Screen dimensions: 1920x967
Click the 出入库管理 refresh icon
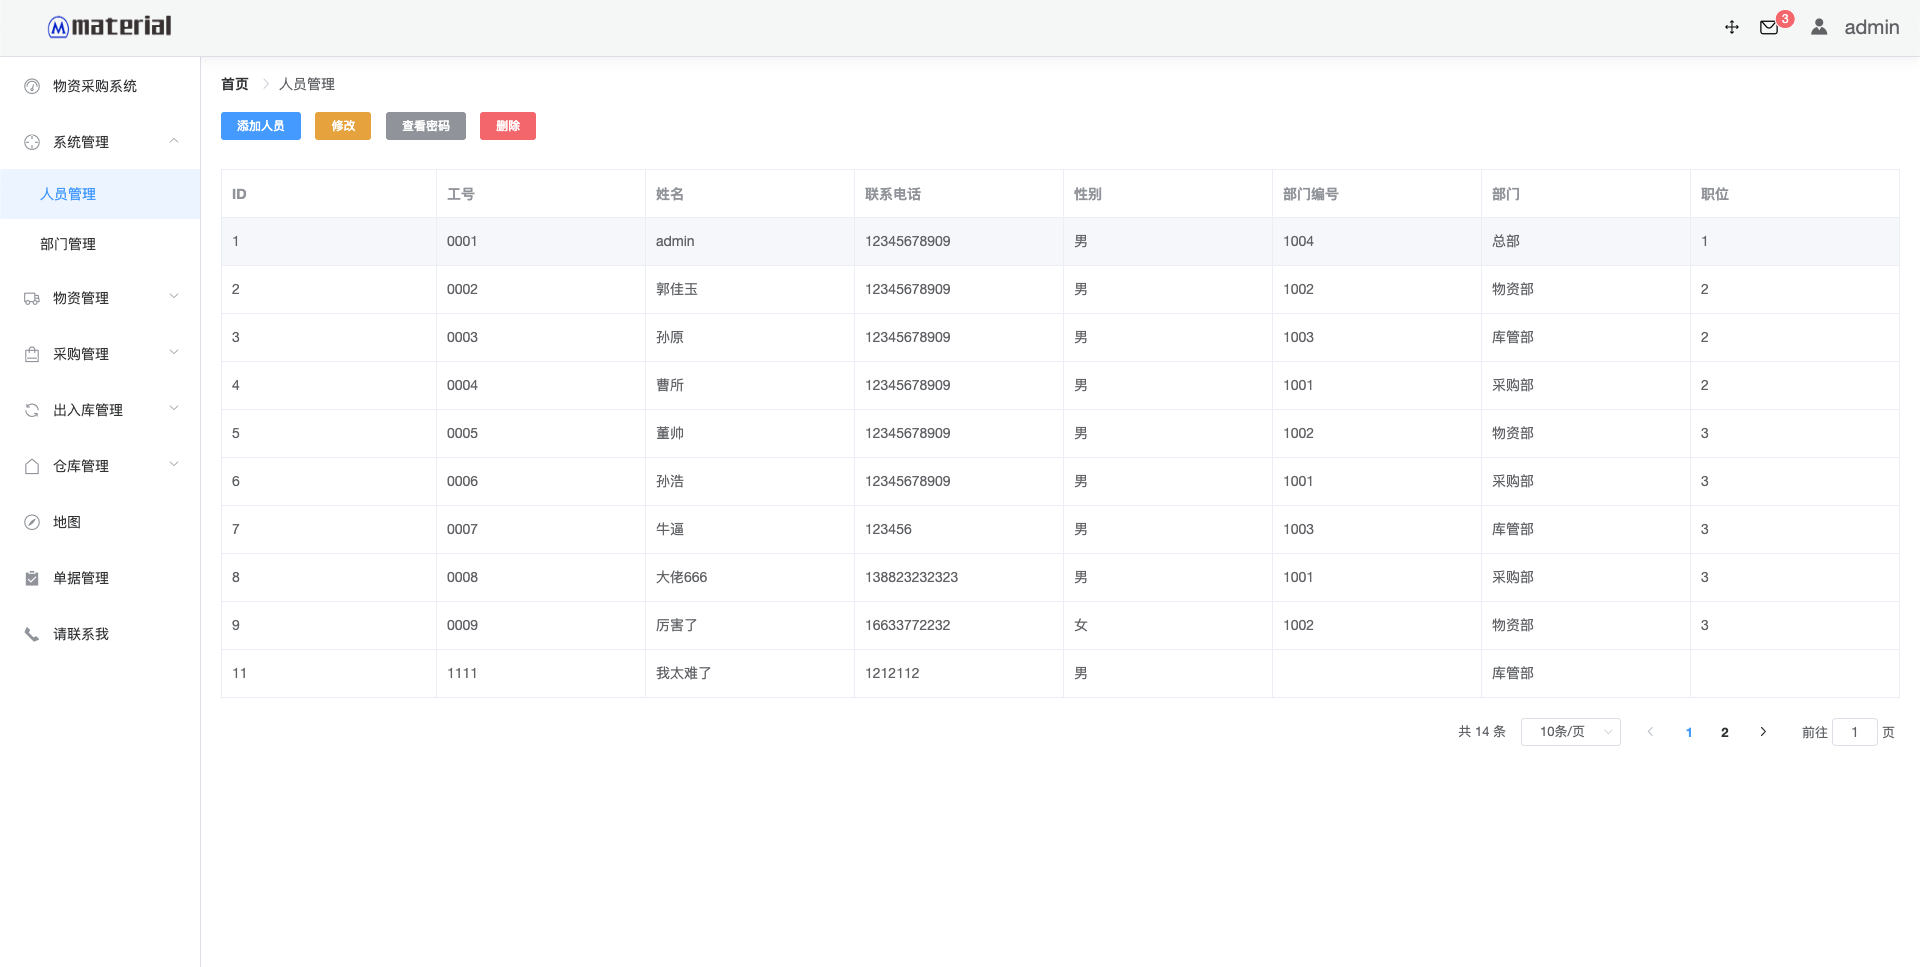pos(32,410)
